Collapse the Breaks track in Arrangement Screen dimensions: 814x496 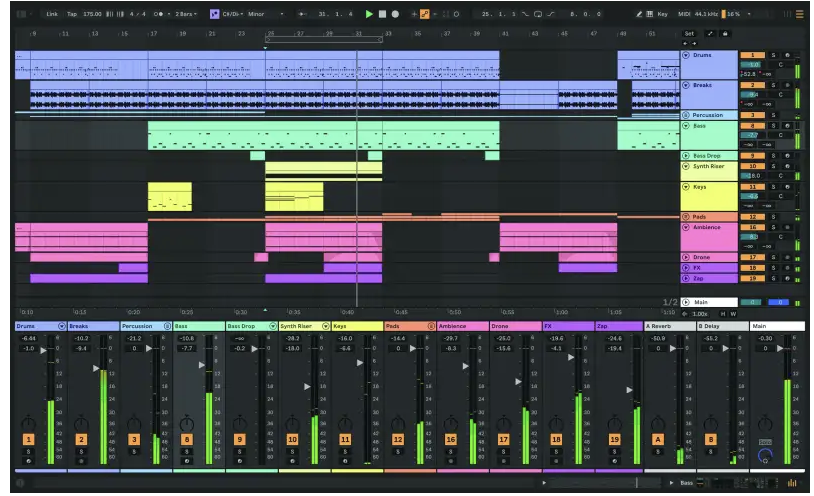coord(686,85)
